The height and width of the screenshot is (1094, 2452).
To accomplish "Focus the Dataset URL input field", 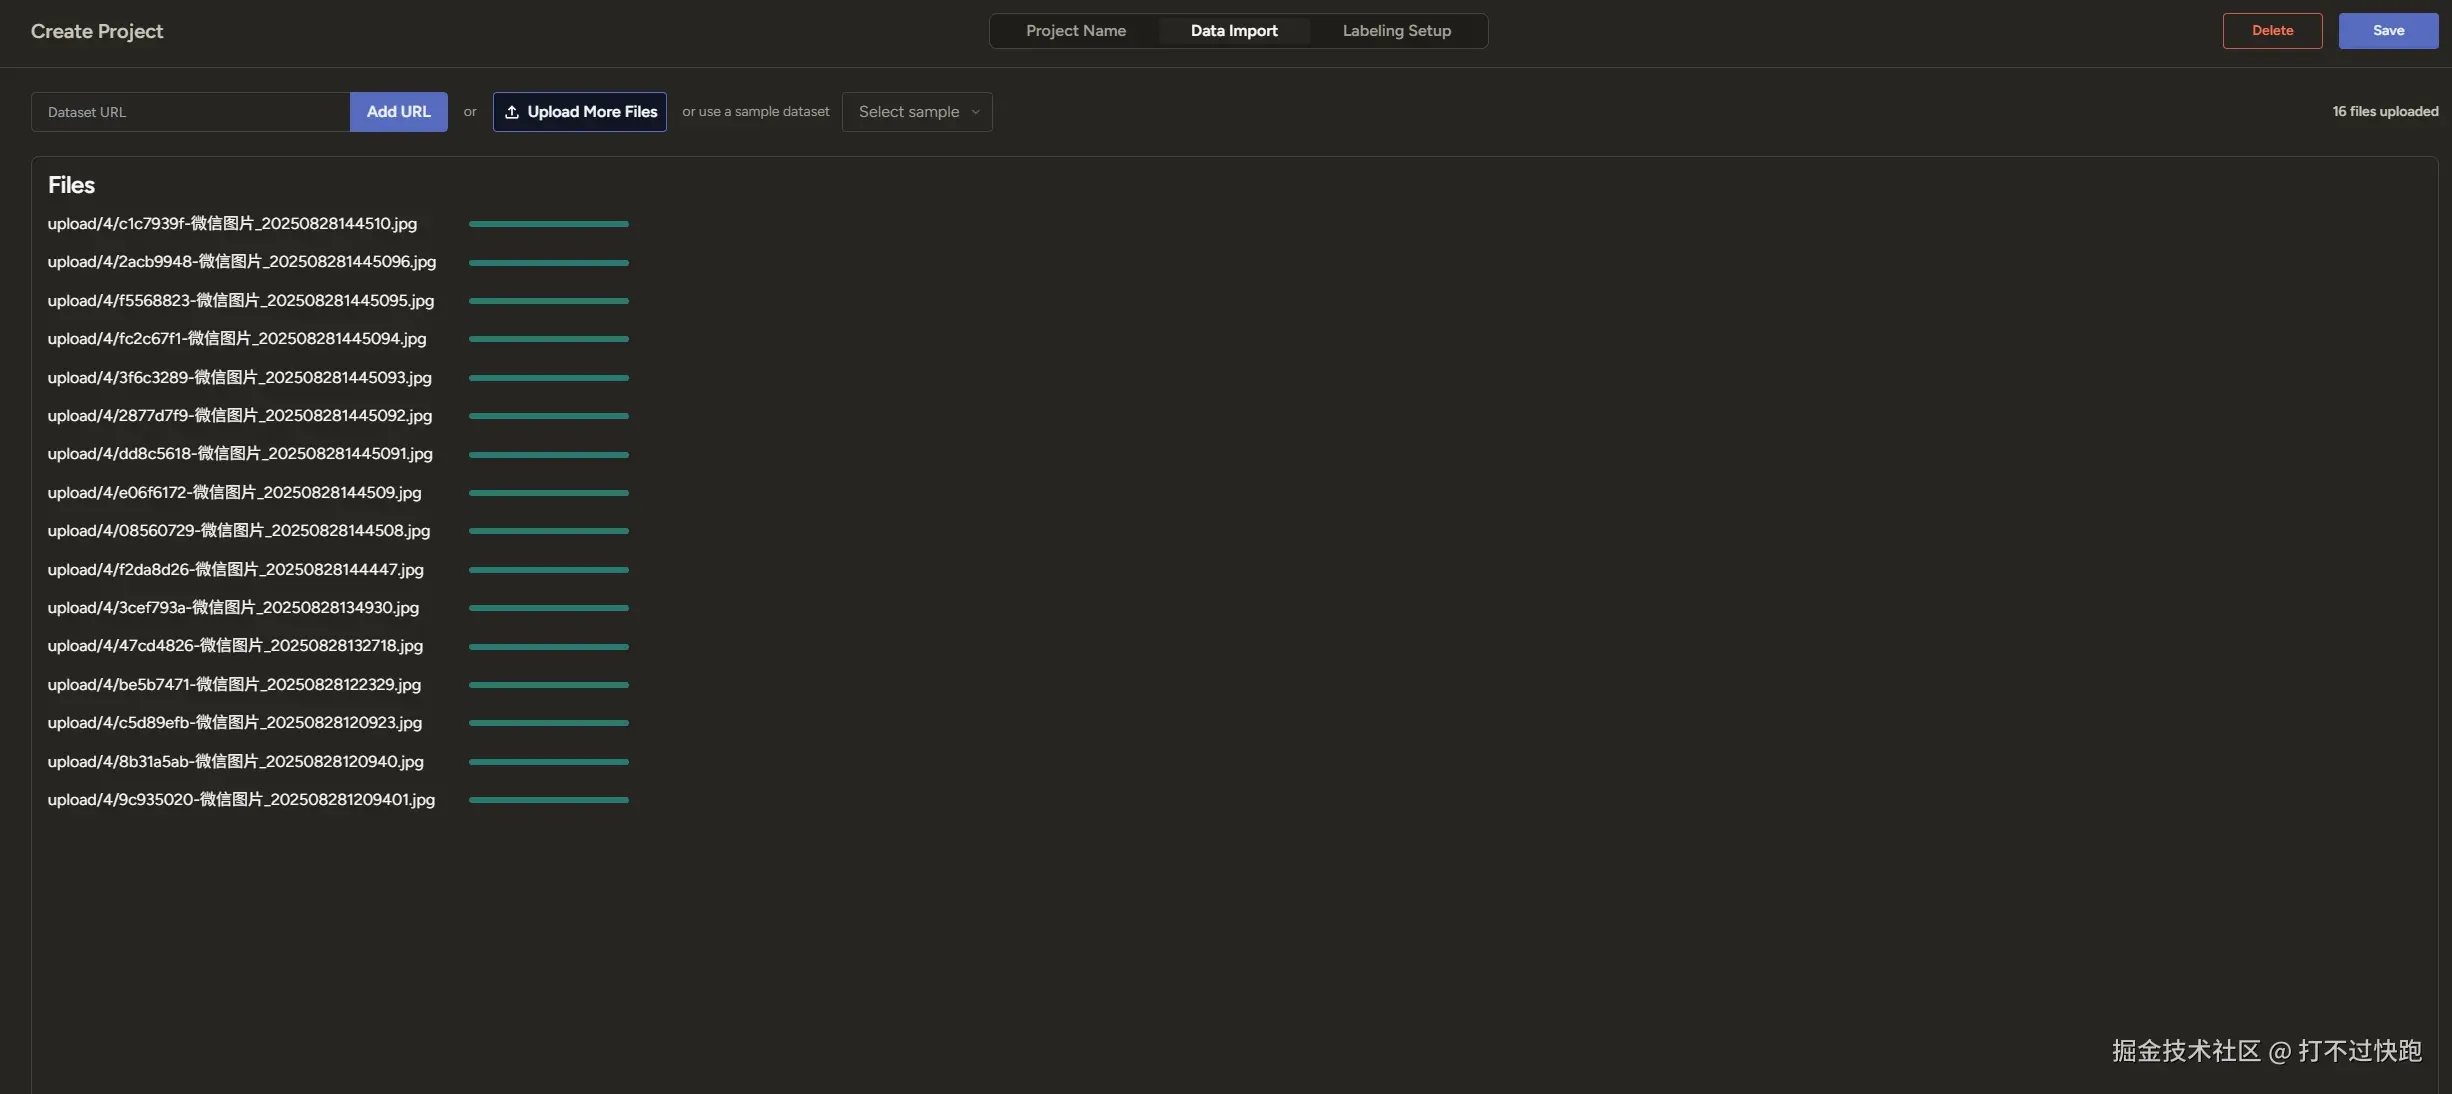I will (190, 112).
